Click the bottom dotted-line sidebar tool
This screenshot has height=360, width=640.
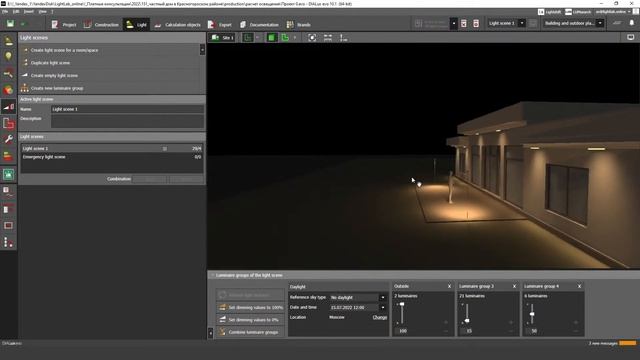[x=9, y=242]
